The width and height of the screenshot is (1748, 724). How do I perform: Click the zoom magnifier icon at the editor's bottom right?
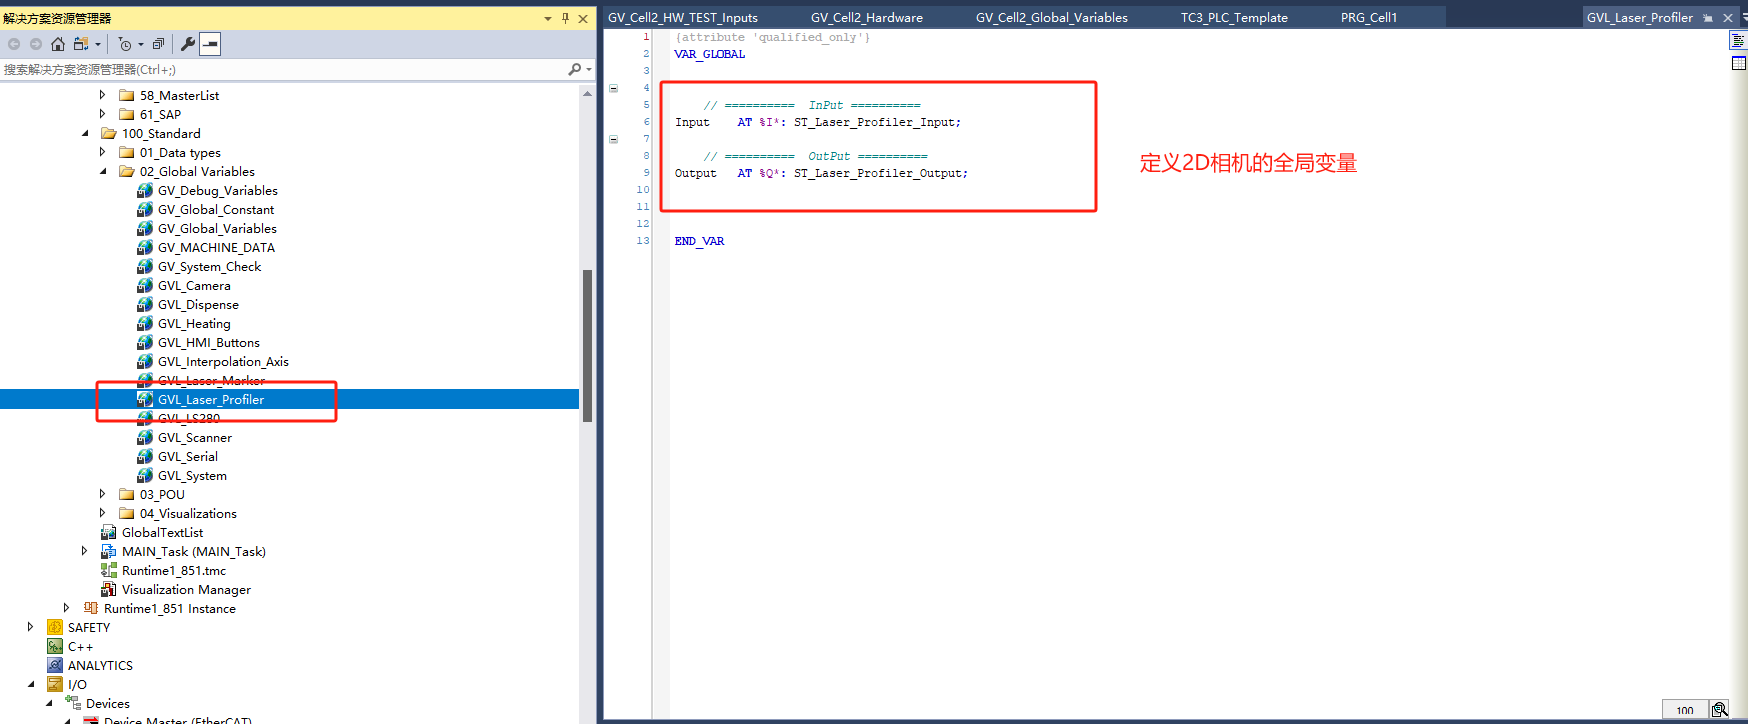click(x=1719, y=710)
